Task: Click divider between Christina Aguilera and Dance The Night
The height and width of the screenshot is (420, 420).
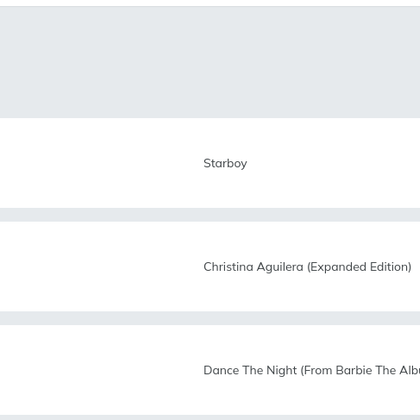Action: tap(210, 318)
